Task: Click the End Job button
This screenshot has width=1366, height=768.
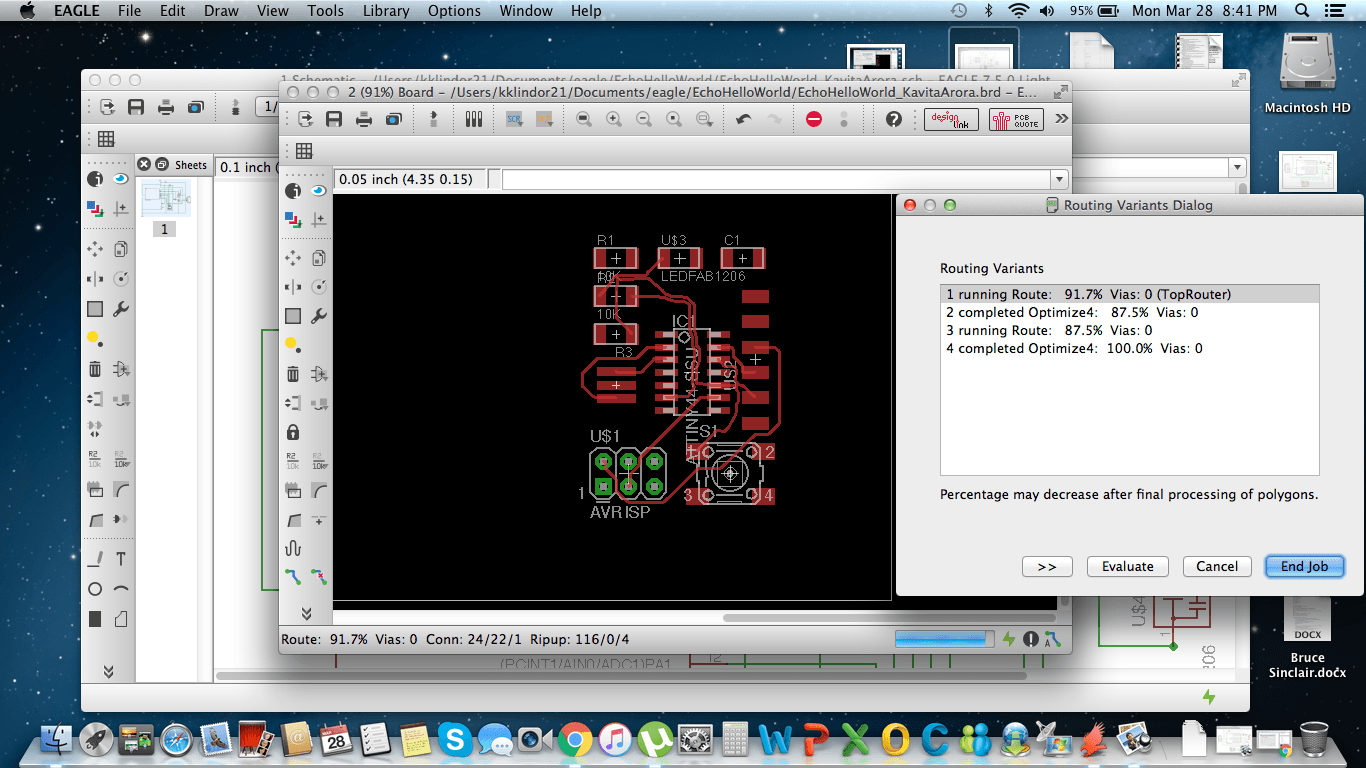Action: click(x=1304, y=566)
